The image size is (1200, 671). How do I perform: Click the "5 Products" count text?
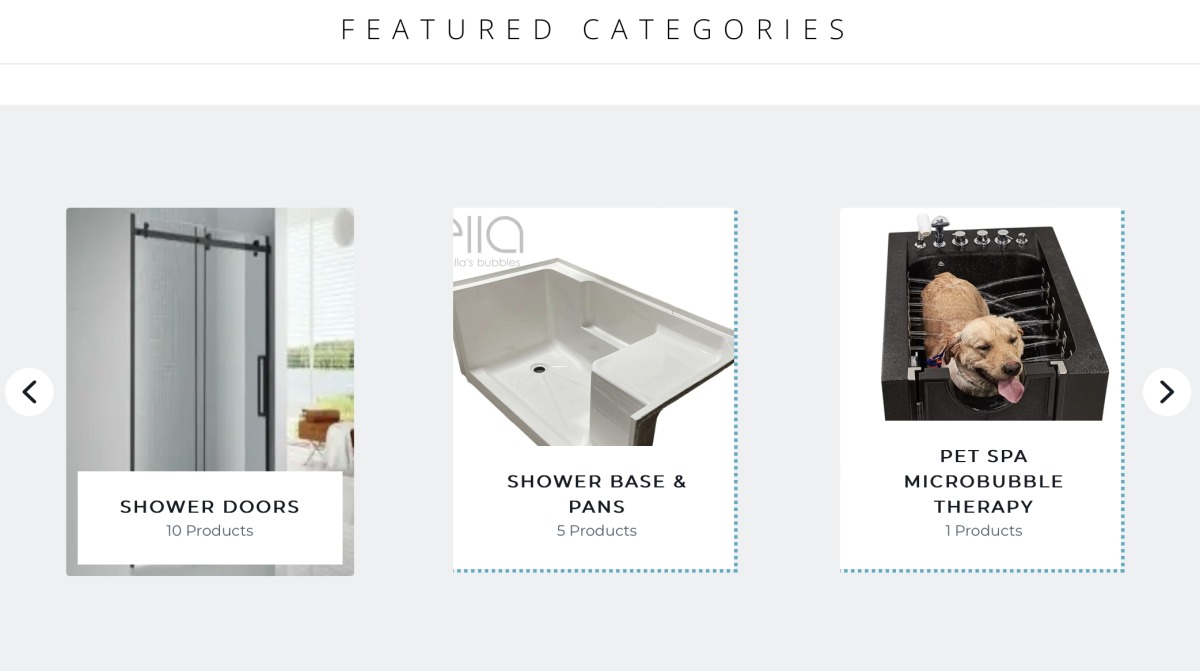pyautogui.click(x=596, y=531)
